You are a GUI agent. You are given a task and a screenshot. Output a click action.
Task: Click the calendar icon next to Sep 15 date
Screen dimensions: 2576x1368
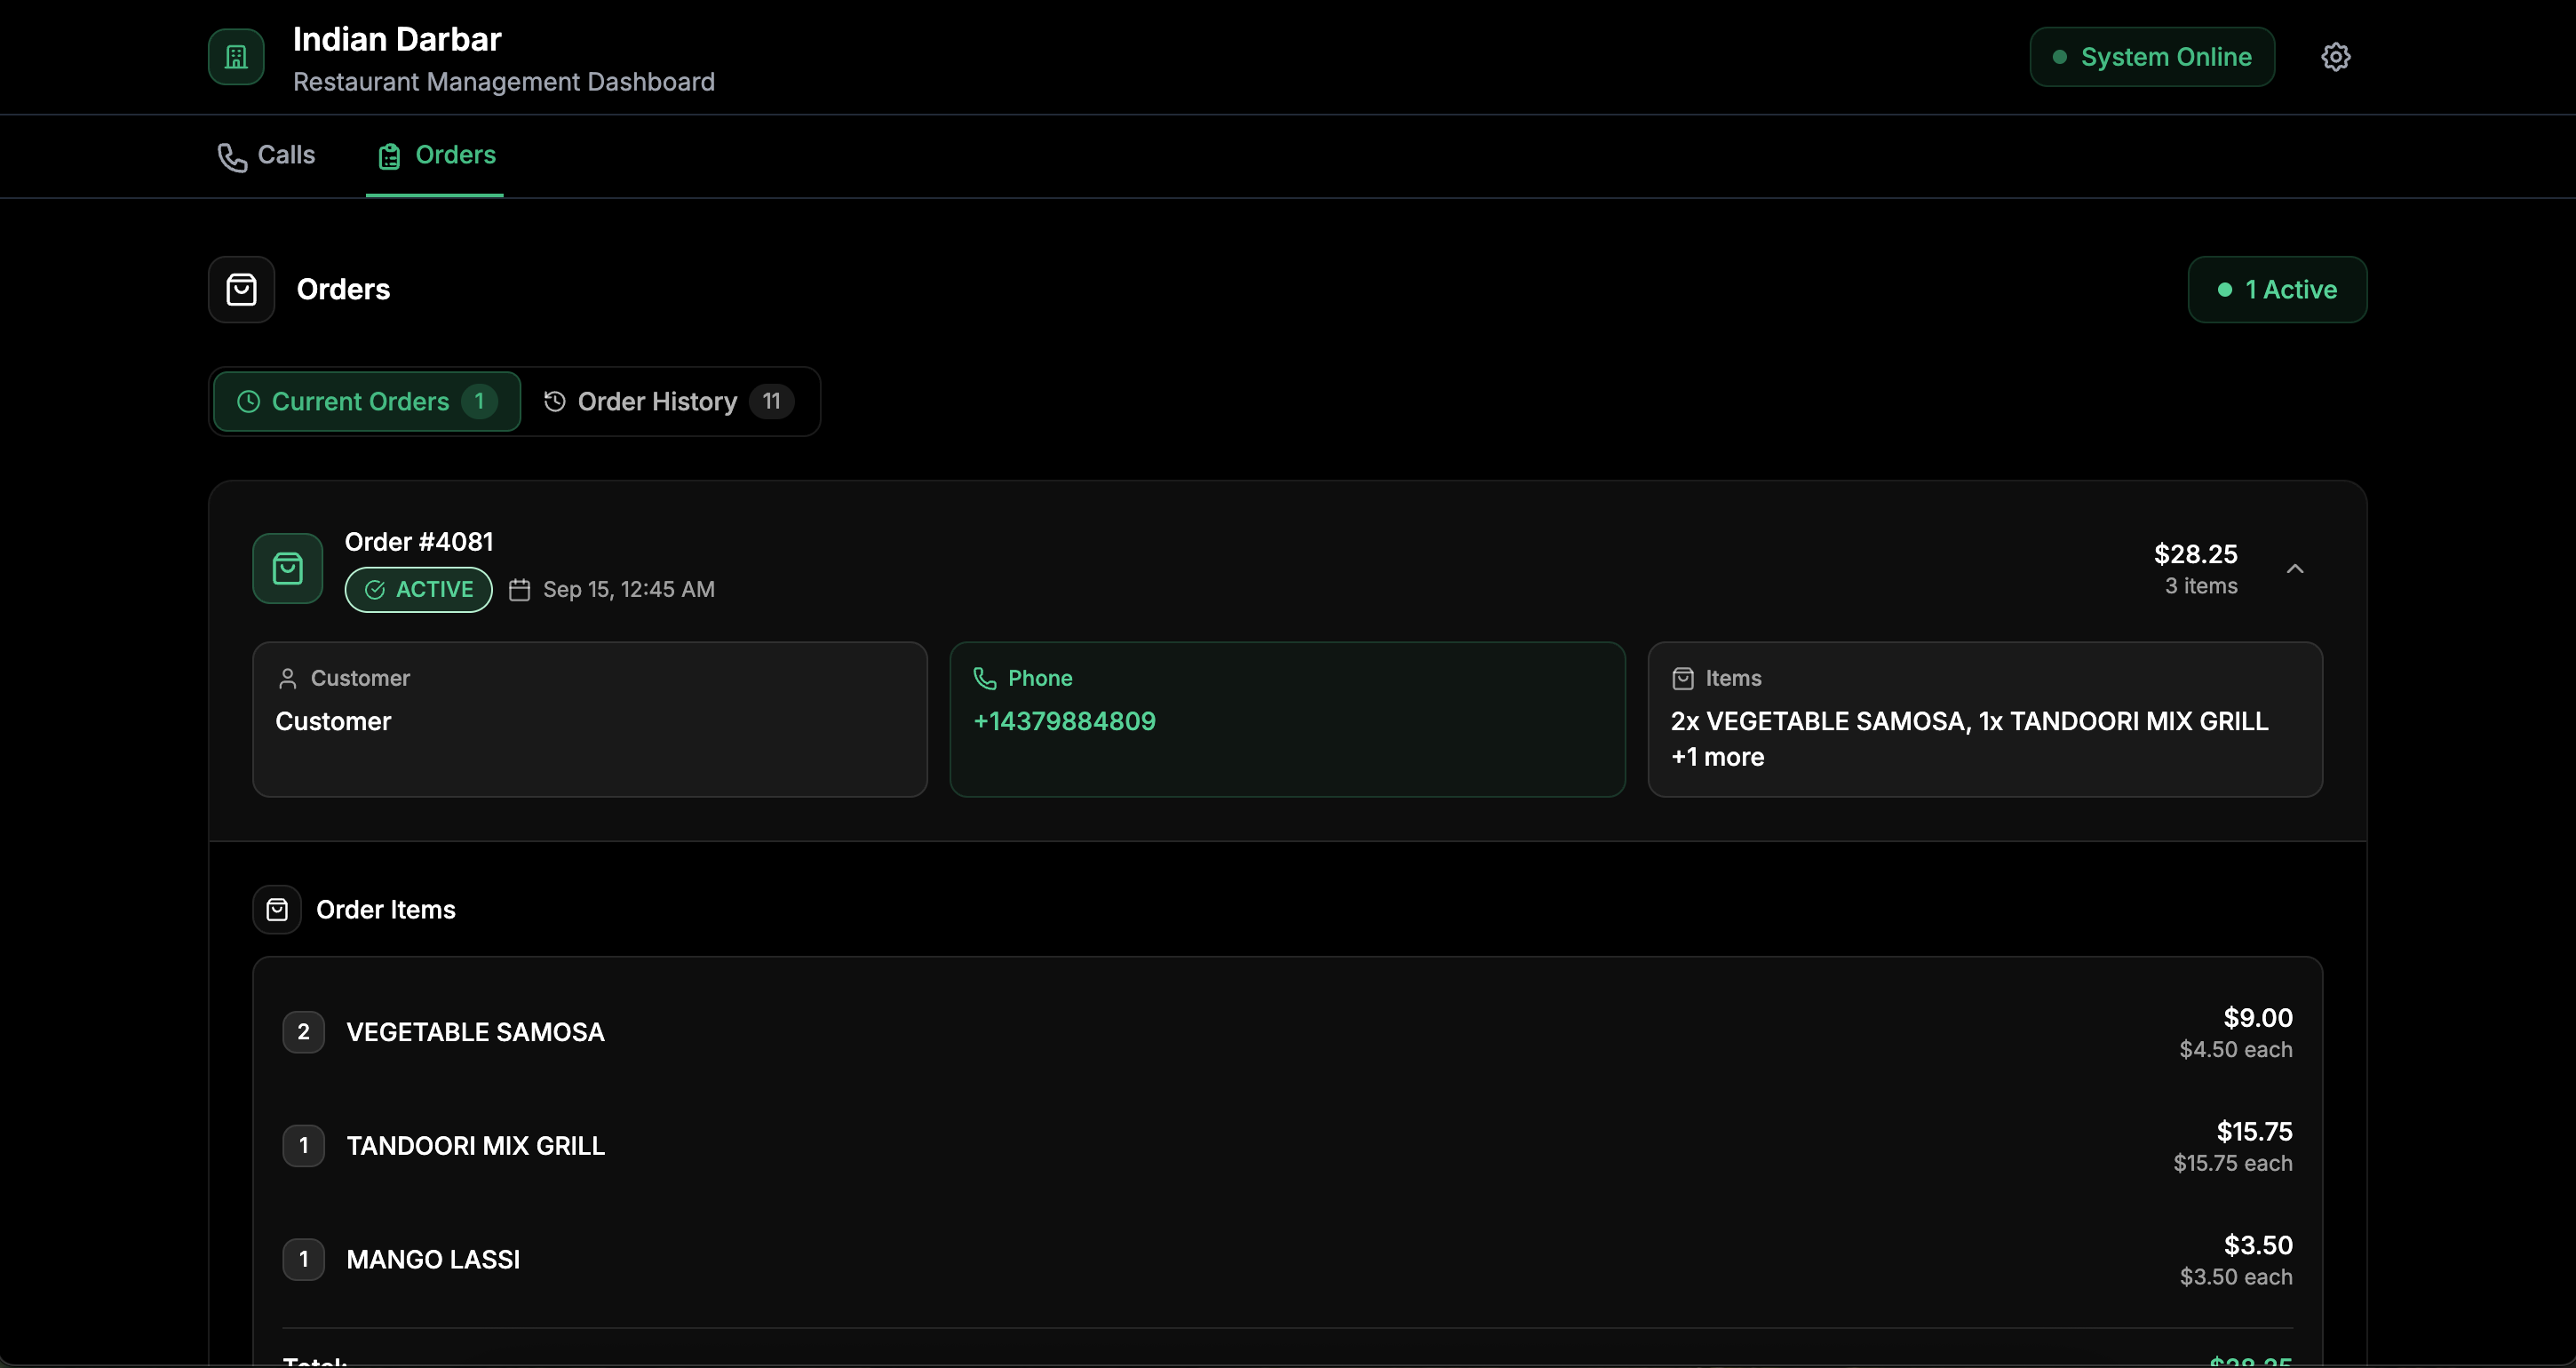click(519, 590)
